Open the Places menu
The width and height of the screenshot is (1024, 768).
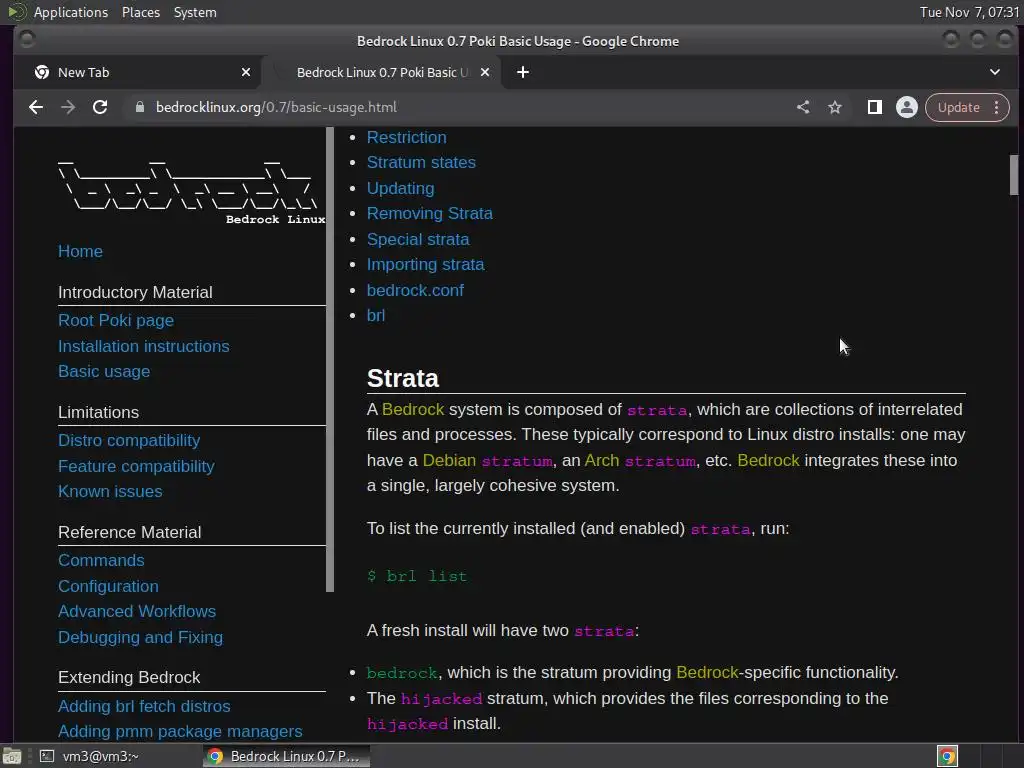(x=140, y=12)
